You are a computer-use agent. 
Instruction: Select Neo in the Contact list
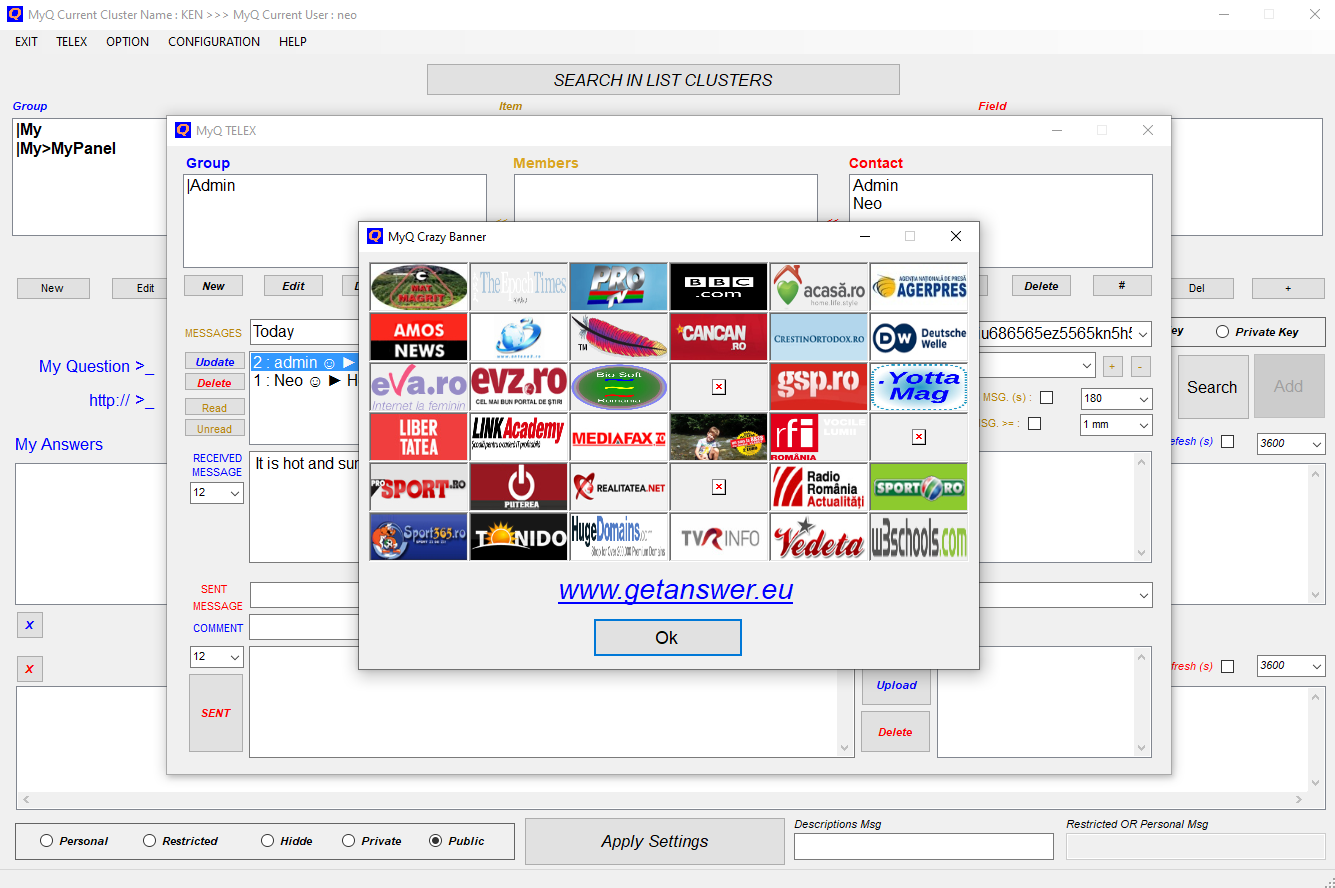coord(868,204)
